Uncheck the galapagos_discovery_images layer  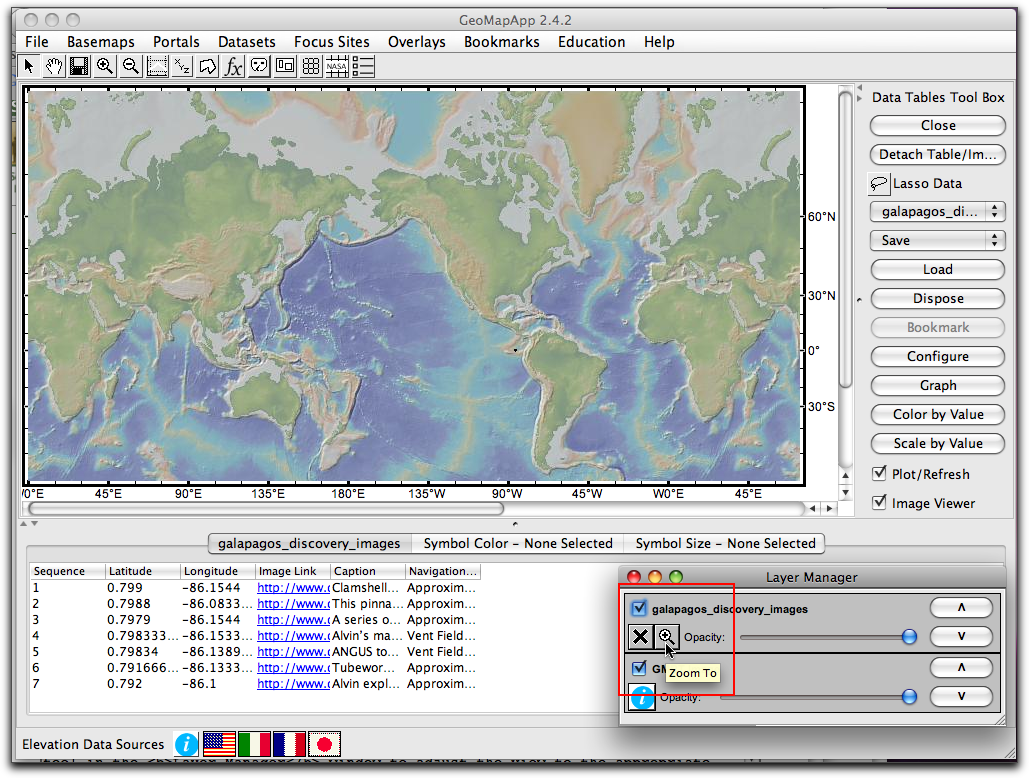(x=639, y=607)
